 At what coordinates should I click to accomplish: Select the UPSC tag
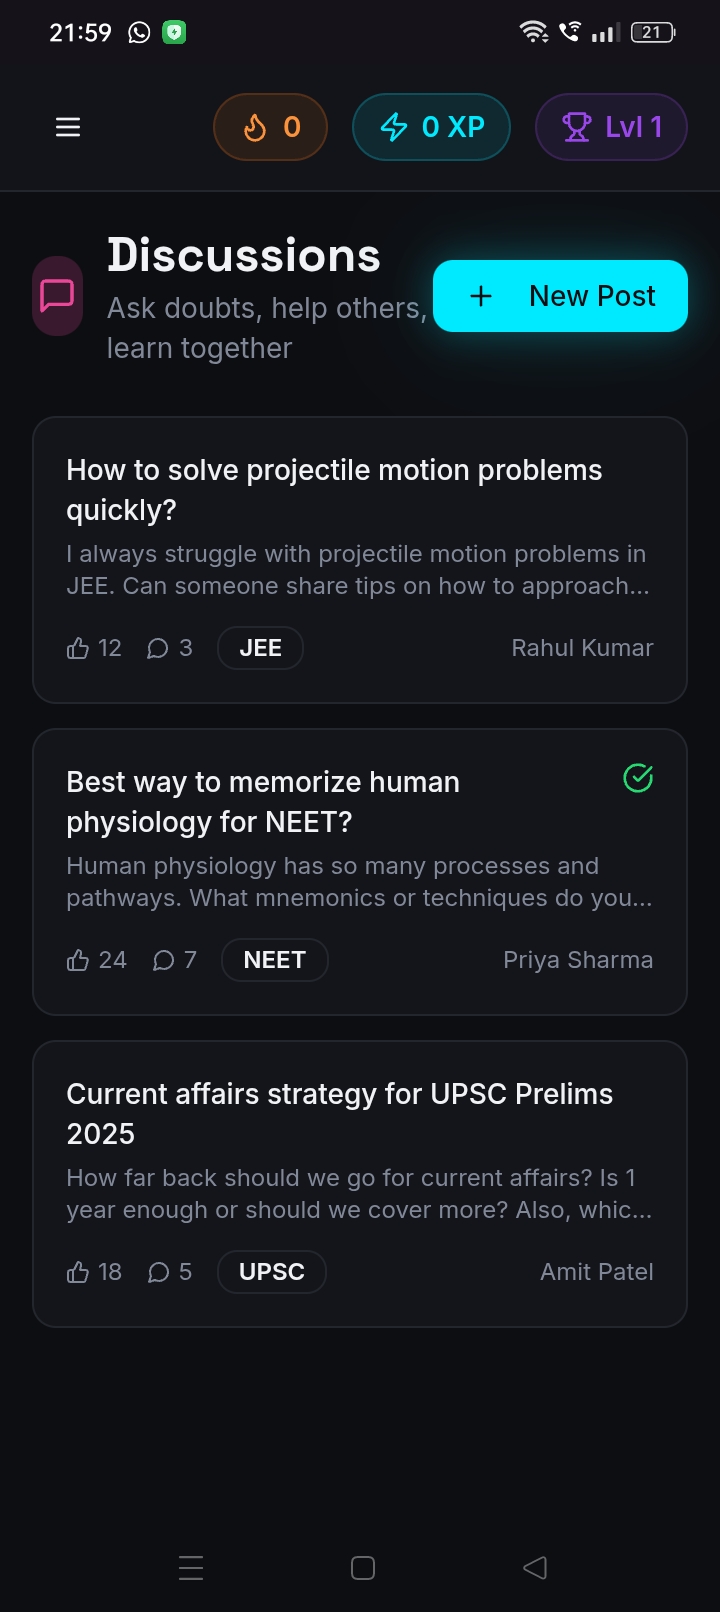[272, 1272]
